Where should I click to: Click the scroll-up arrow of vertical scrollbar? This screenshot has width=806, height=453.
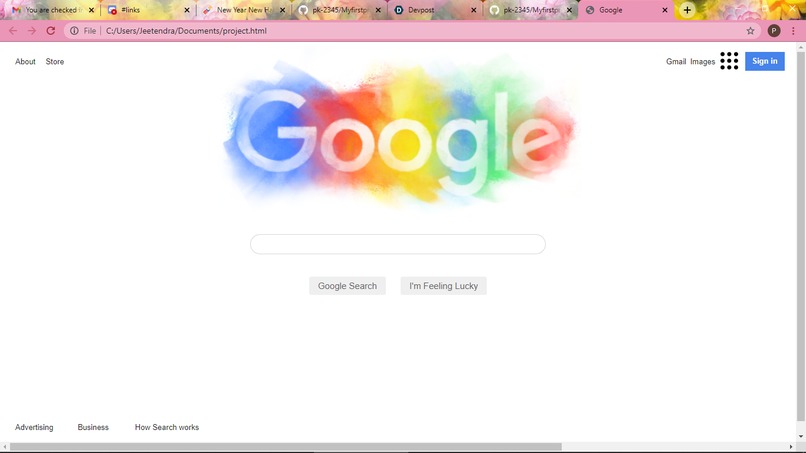pyautogui.click(x=801, y=47)
